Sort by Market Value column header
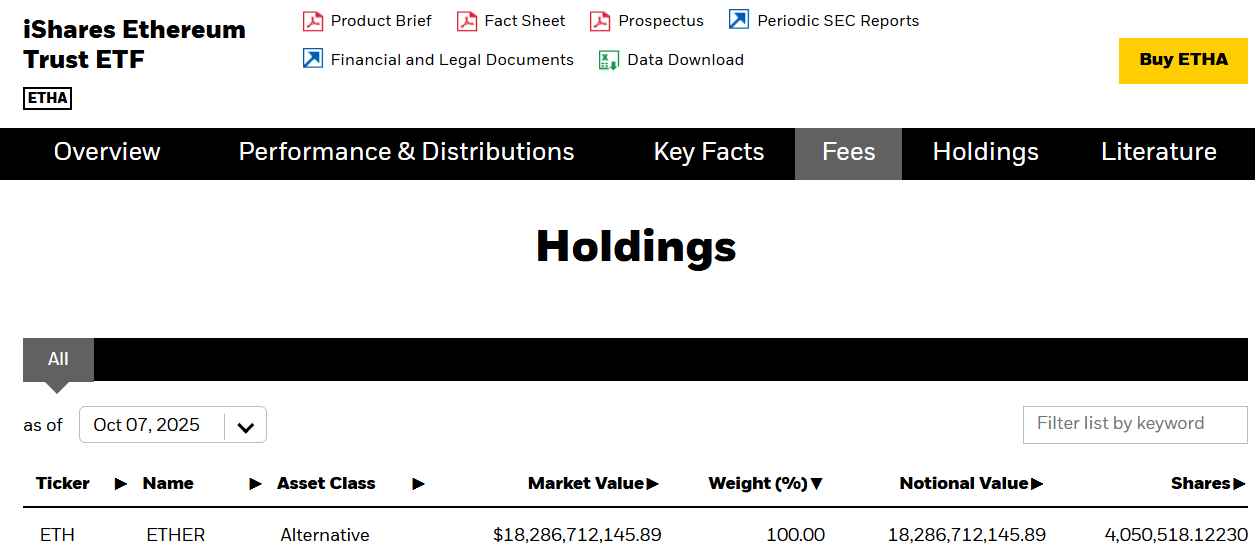The height and width of the screenshot is (554, 1255). click(x=586, y=484)
